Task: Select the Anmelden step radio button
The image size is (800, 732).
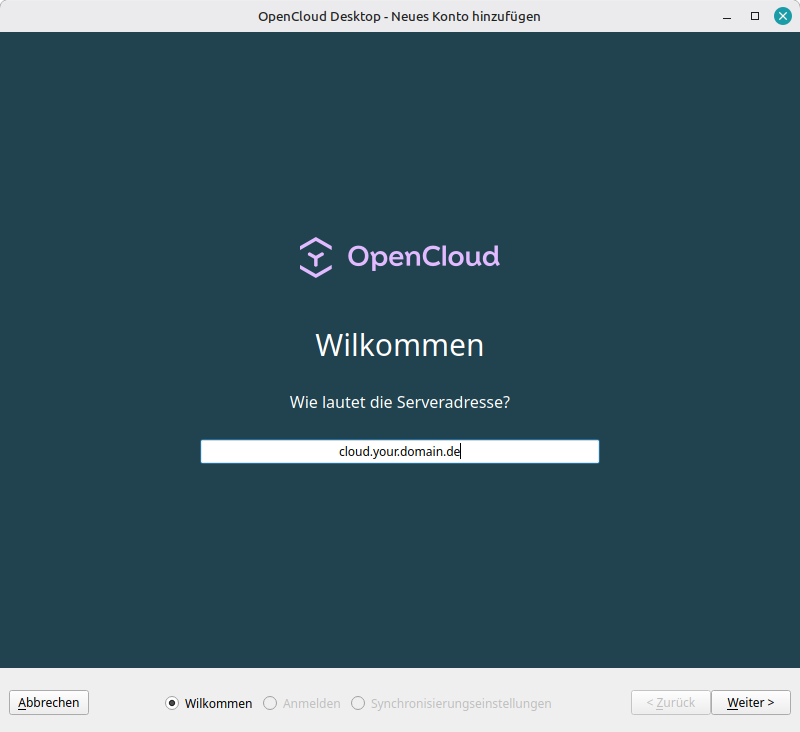Action: [270, 703]
